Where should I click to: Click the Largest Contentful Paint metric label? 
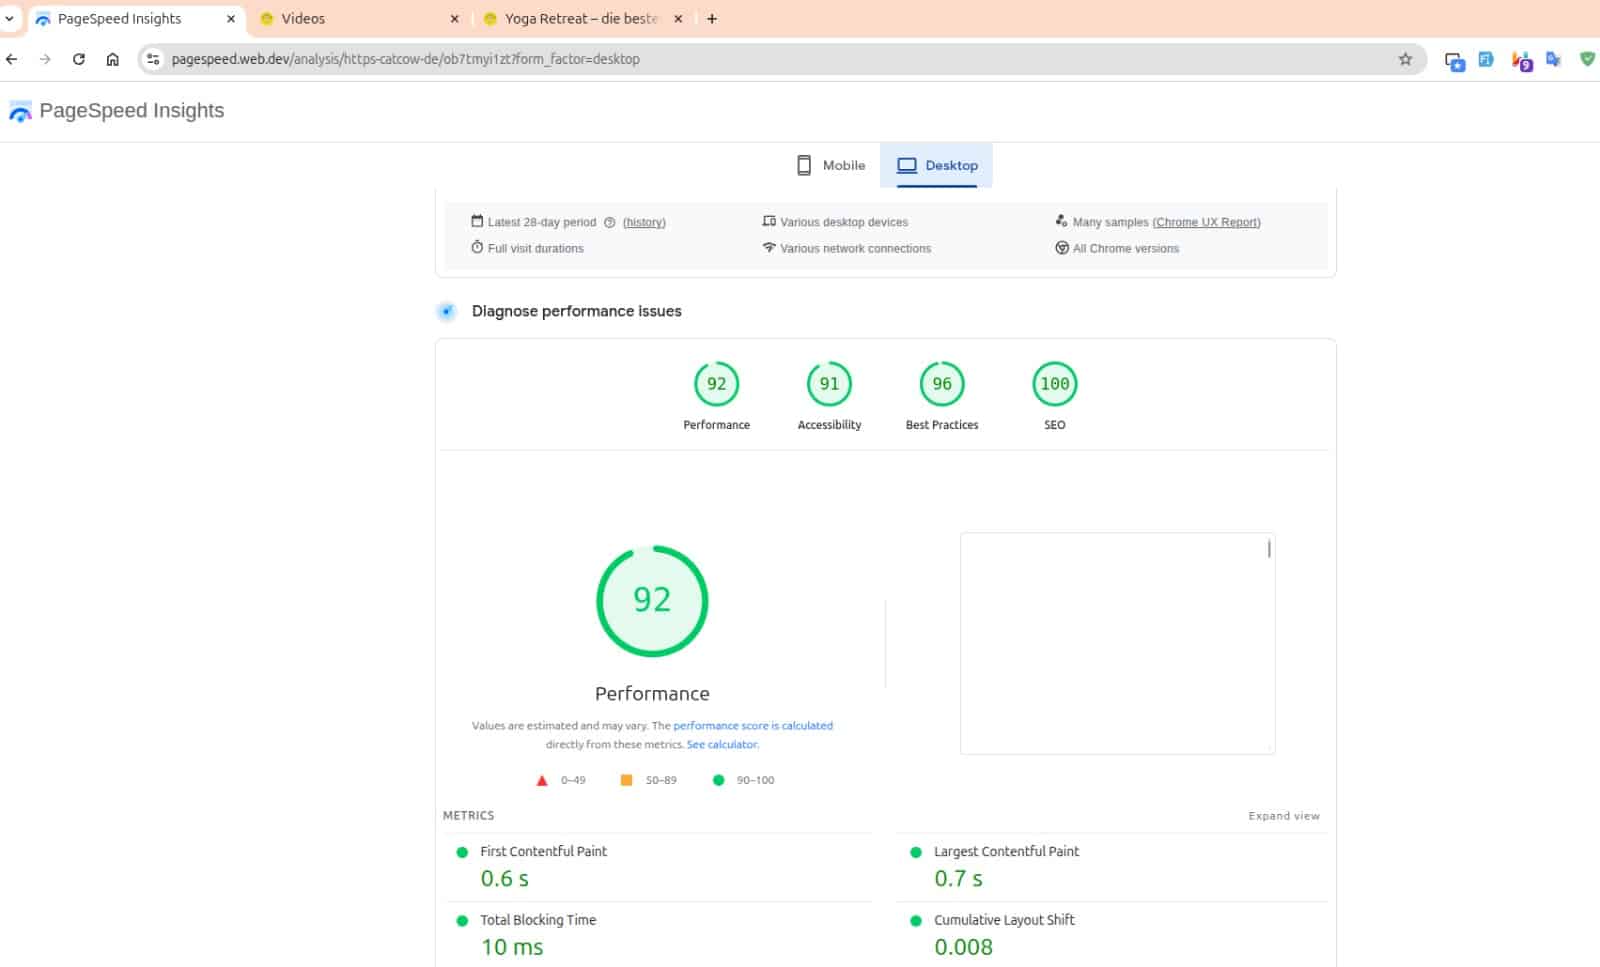[x=1006, y=851]
